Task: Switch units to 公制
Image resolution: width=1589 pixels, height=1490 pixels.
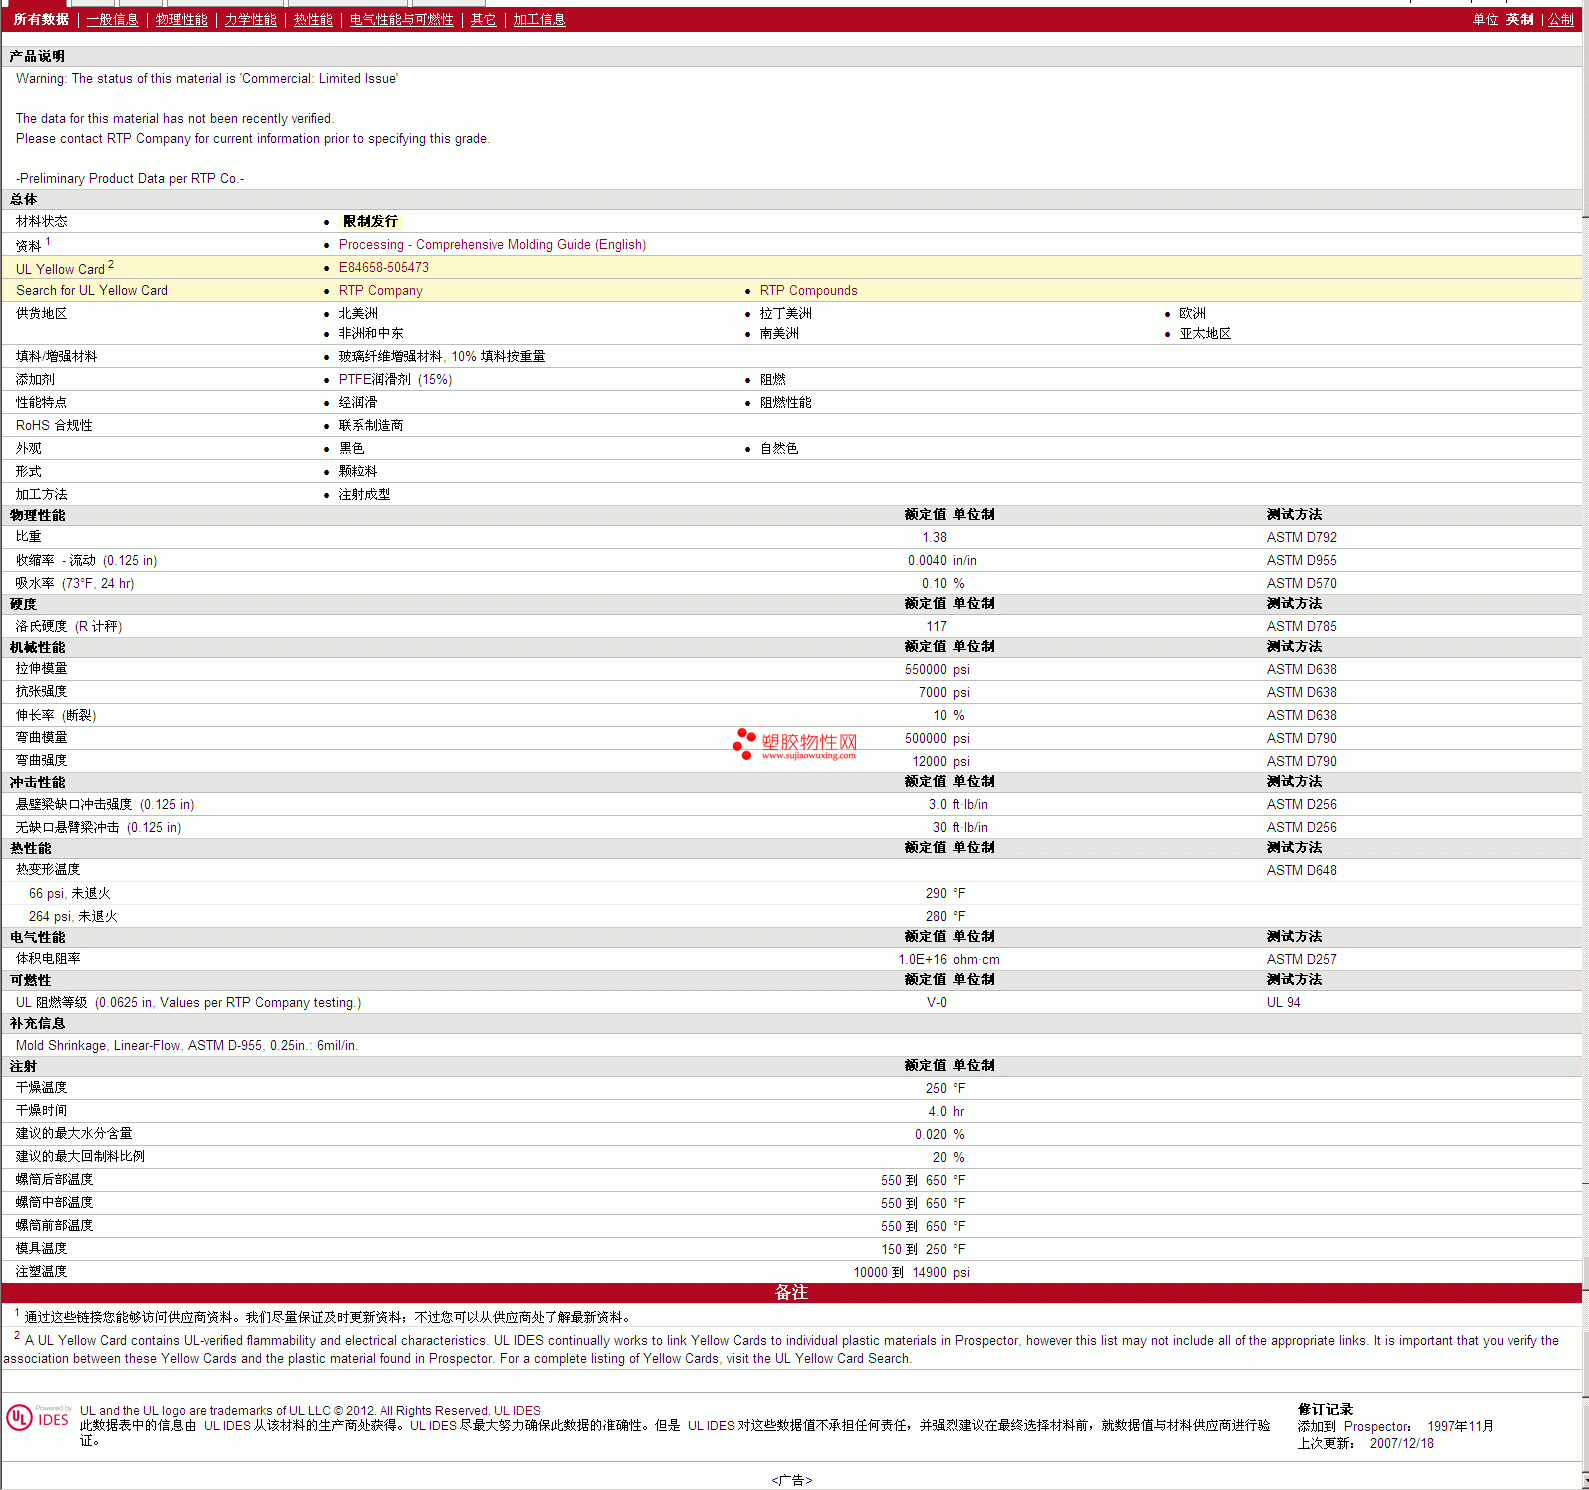Action: 1560,20
